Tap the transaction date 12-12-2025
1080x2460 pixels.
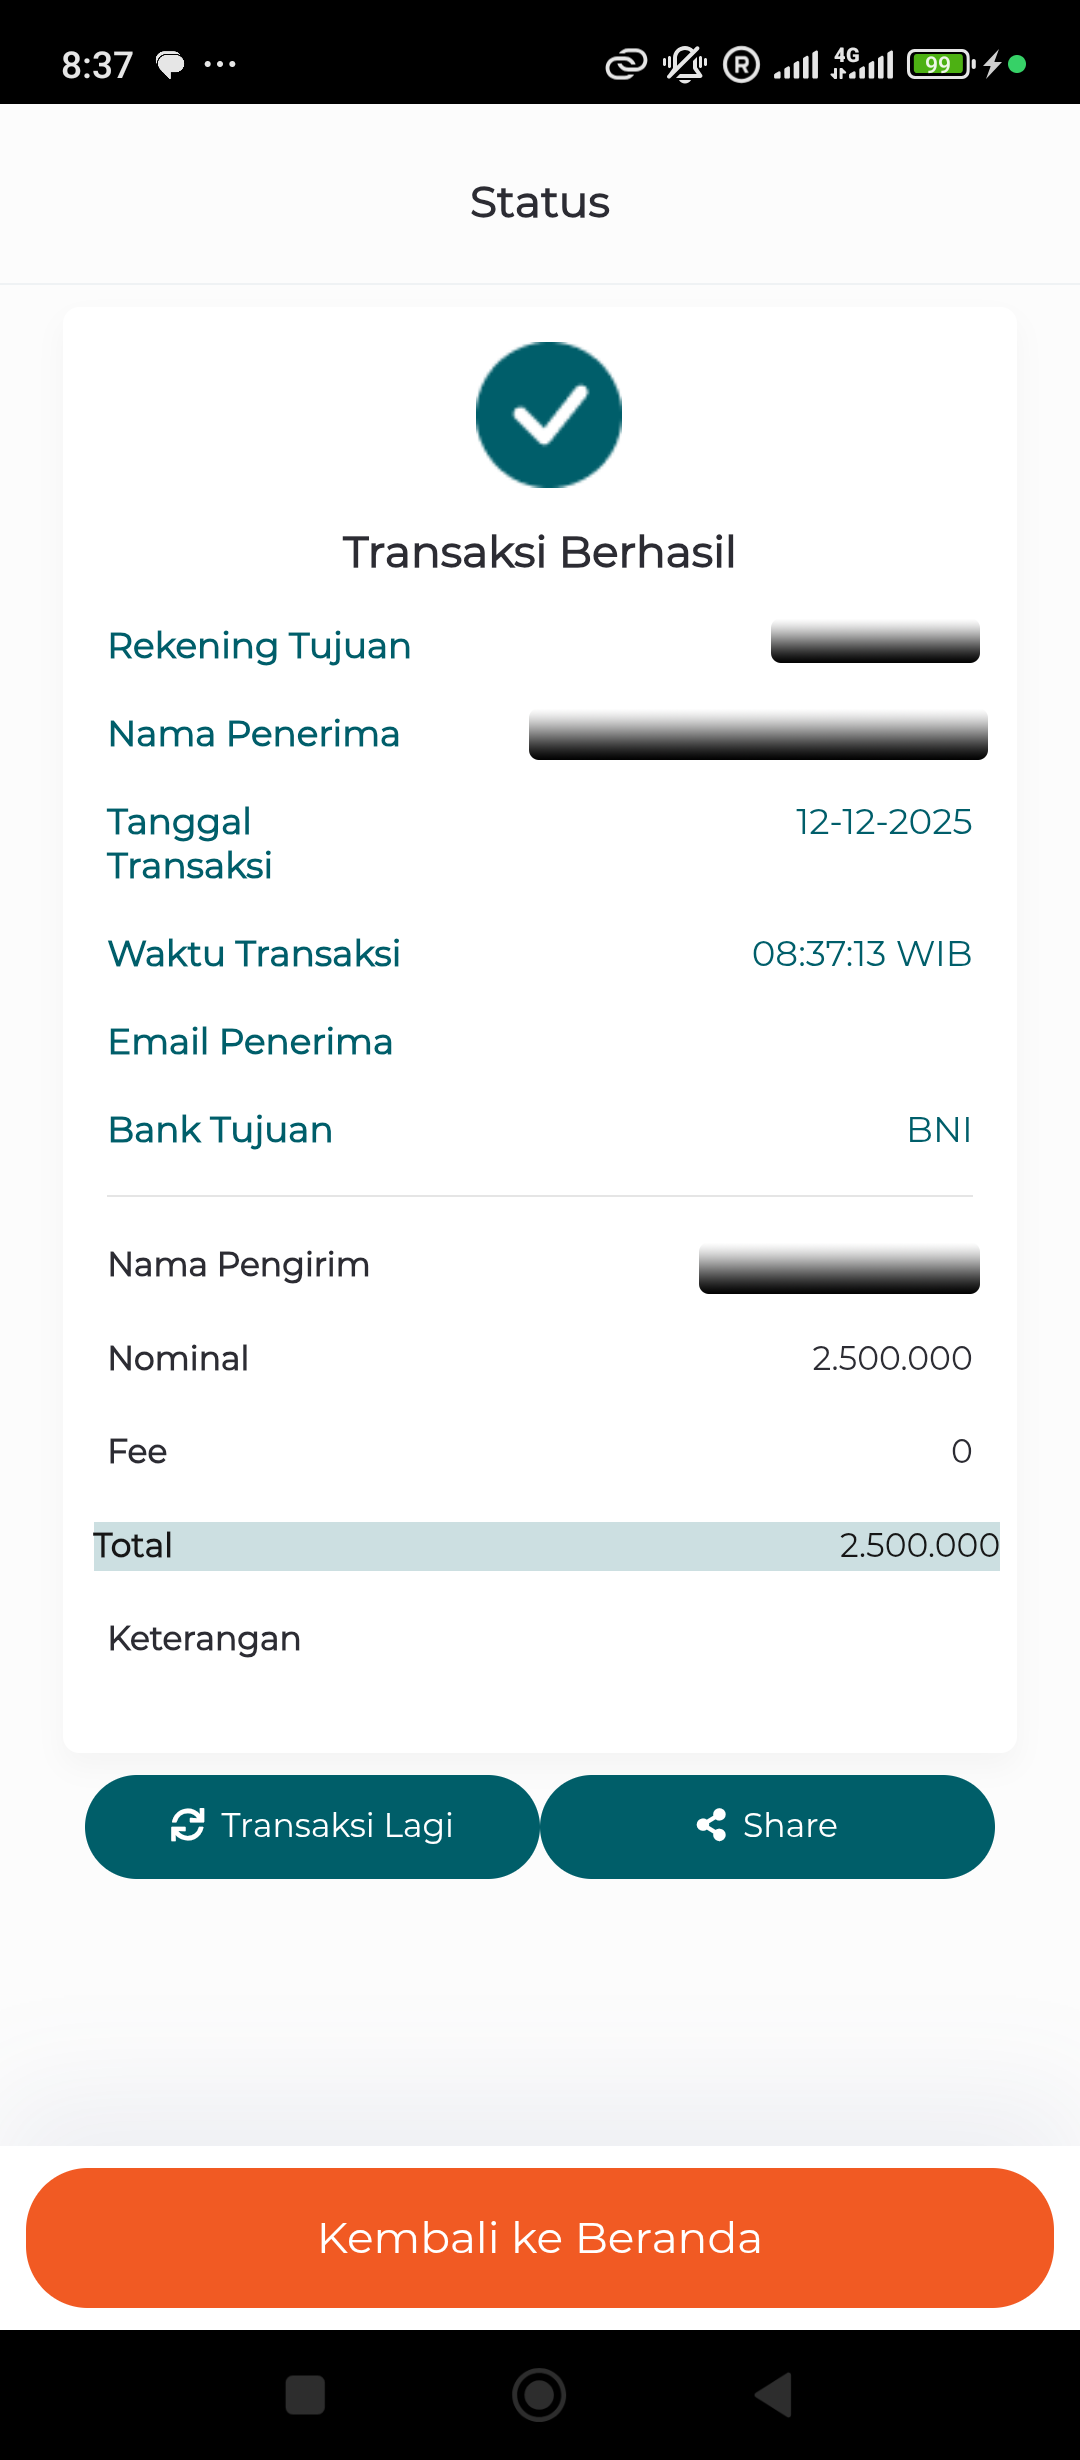coord(883,822)
